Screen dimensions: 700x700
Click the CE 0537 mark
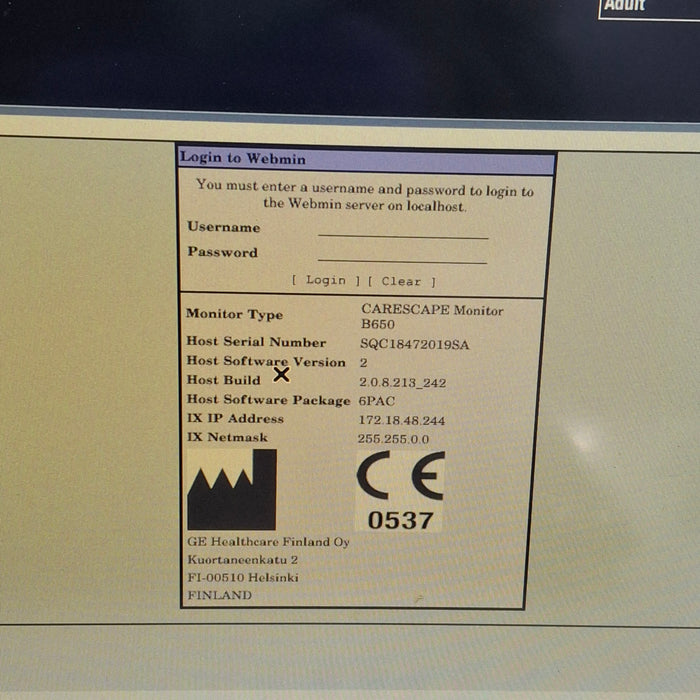[x=400, y=491]
